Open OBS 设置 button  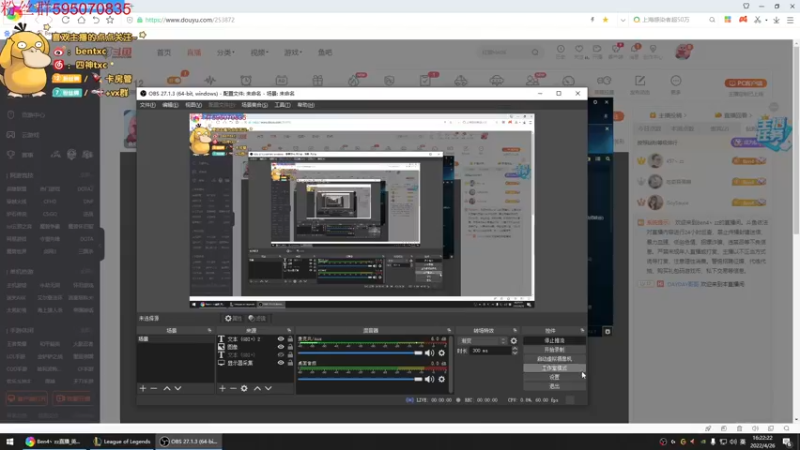pos(554,377)
